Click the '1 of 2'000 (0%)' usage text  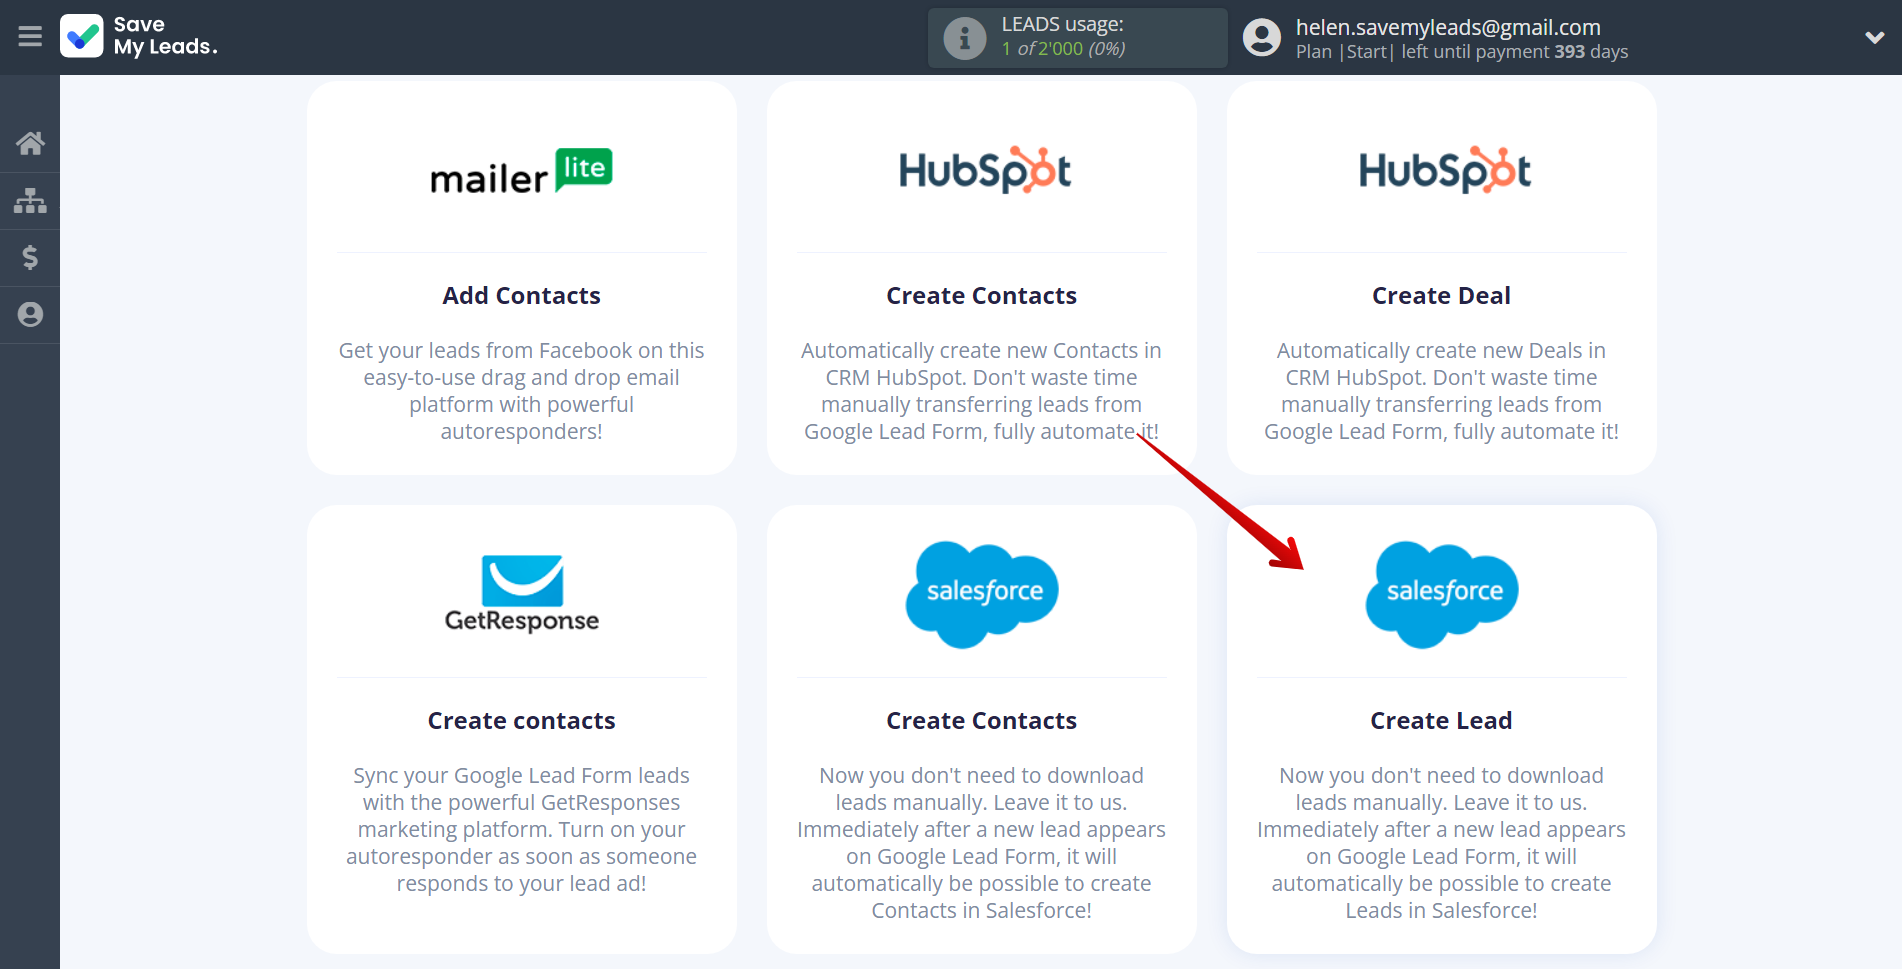(x=1063, y=49)
